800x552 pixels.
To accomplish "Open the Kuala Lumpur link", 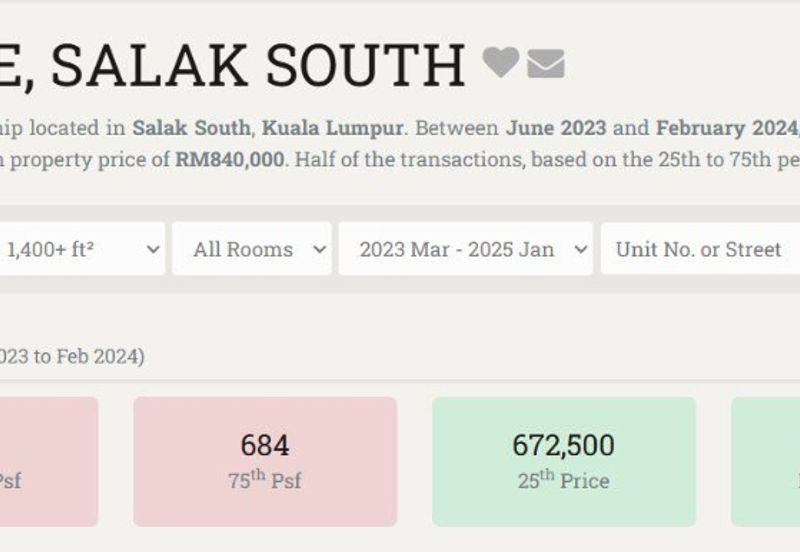I will 333,128.
